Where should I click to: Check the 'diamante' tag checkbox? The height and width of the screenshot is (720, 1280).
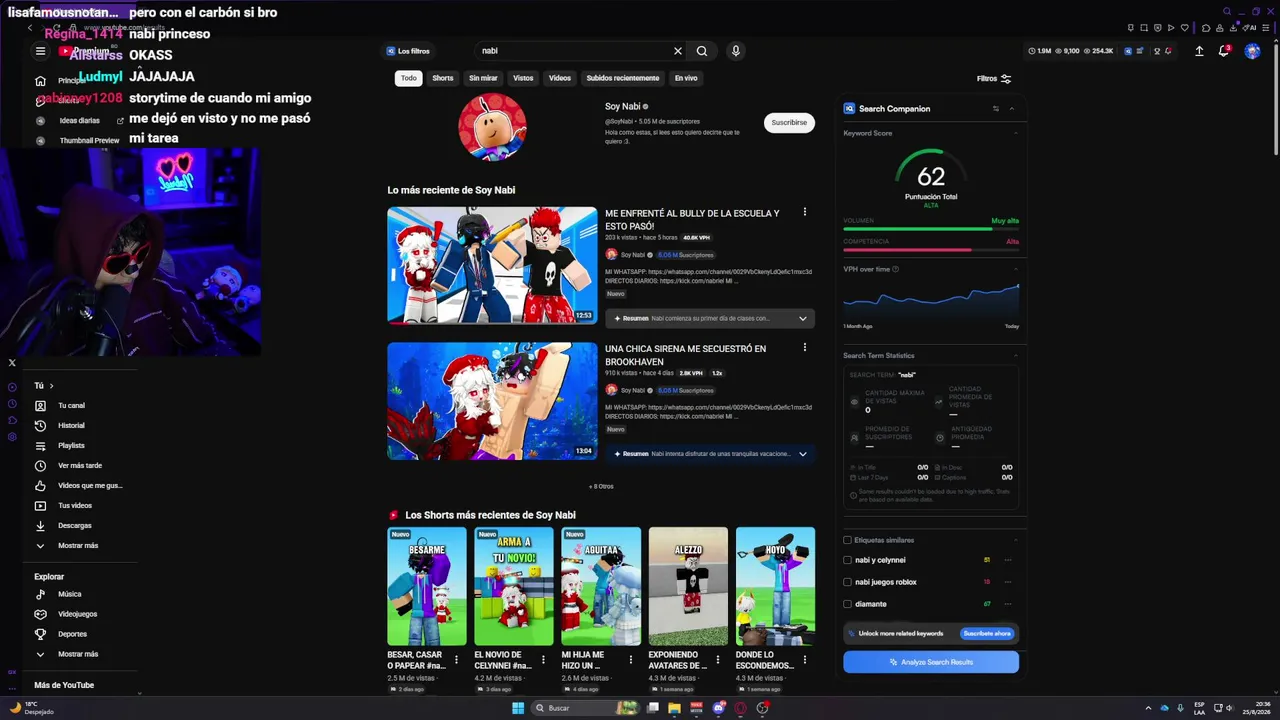point(848,604)
